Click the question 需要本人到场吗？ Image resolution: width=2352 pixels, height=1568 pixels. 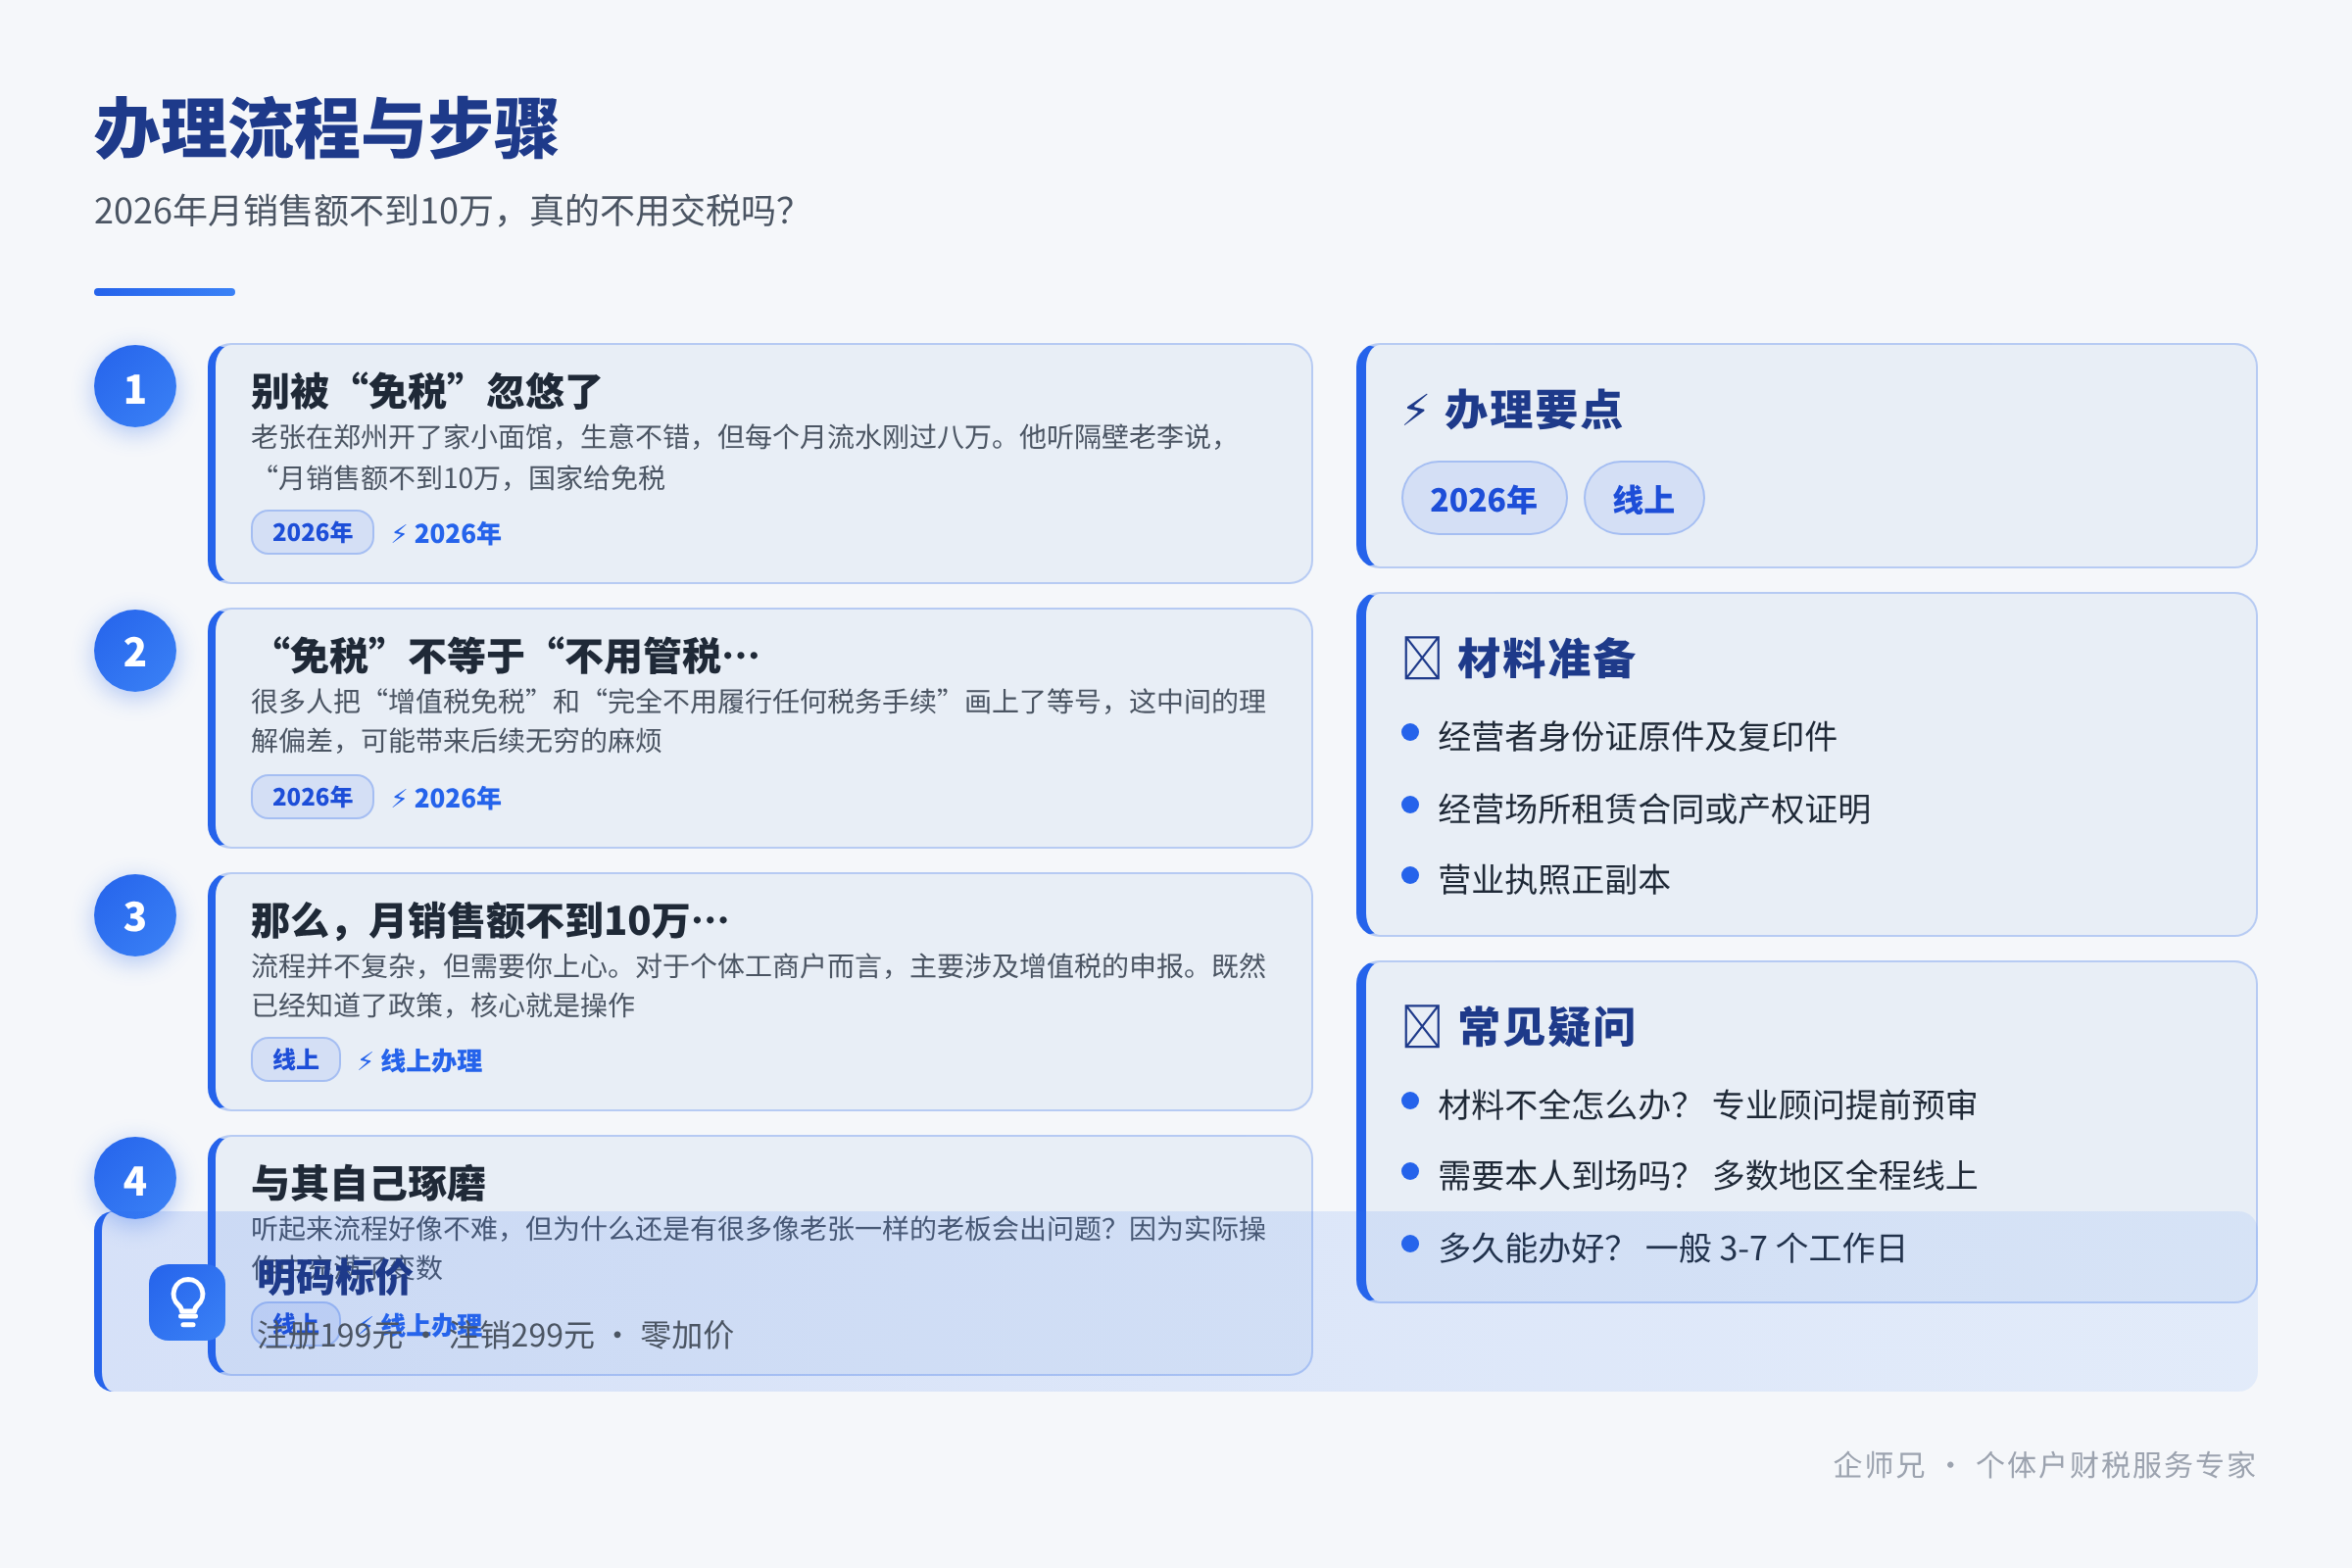tap(1563, 1175)
